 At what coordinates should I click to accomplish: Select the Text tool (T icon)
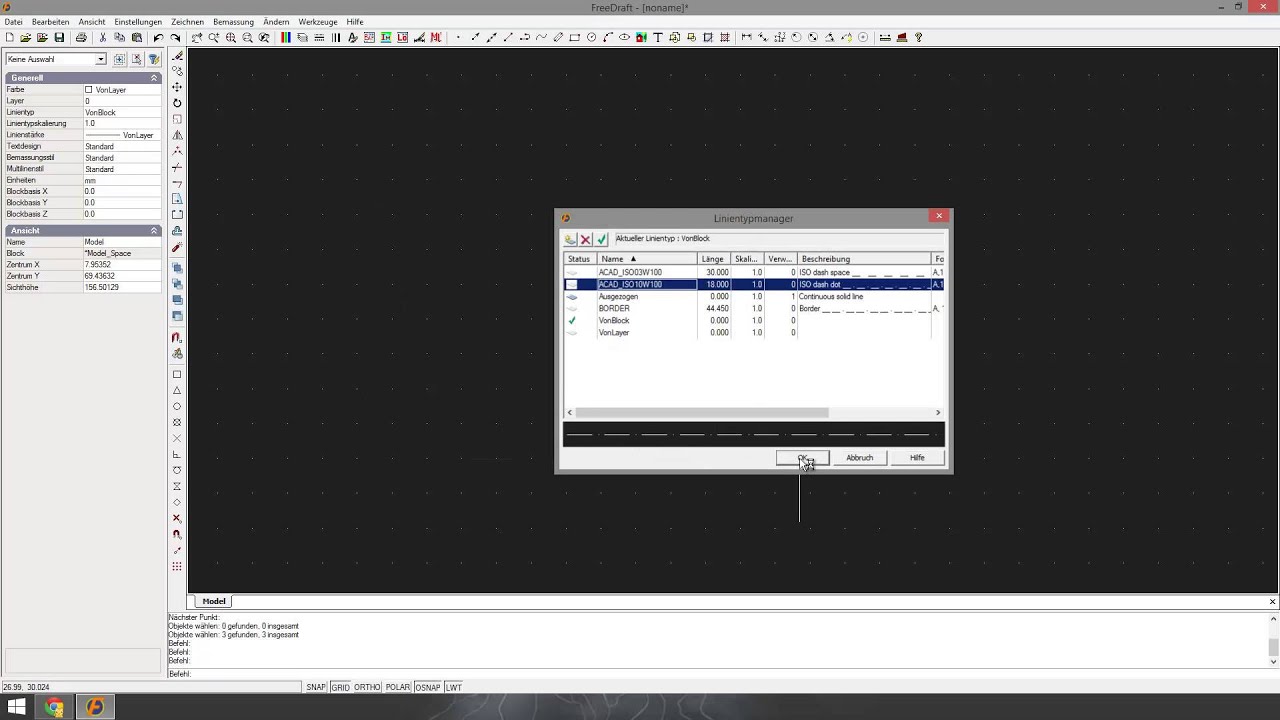coord(658,38)
